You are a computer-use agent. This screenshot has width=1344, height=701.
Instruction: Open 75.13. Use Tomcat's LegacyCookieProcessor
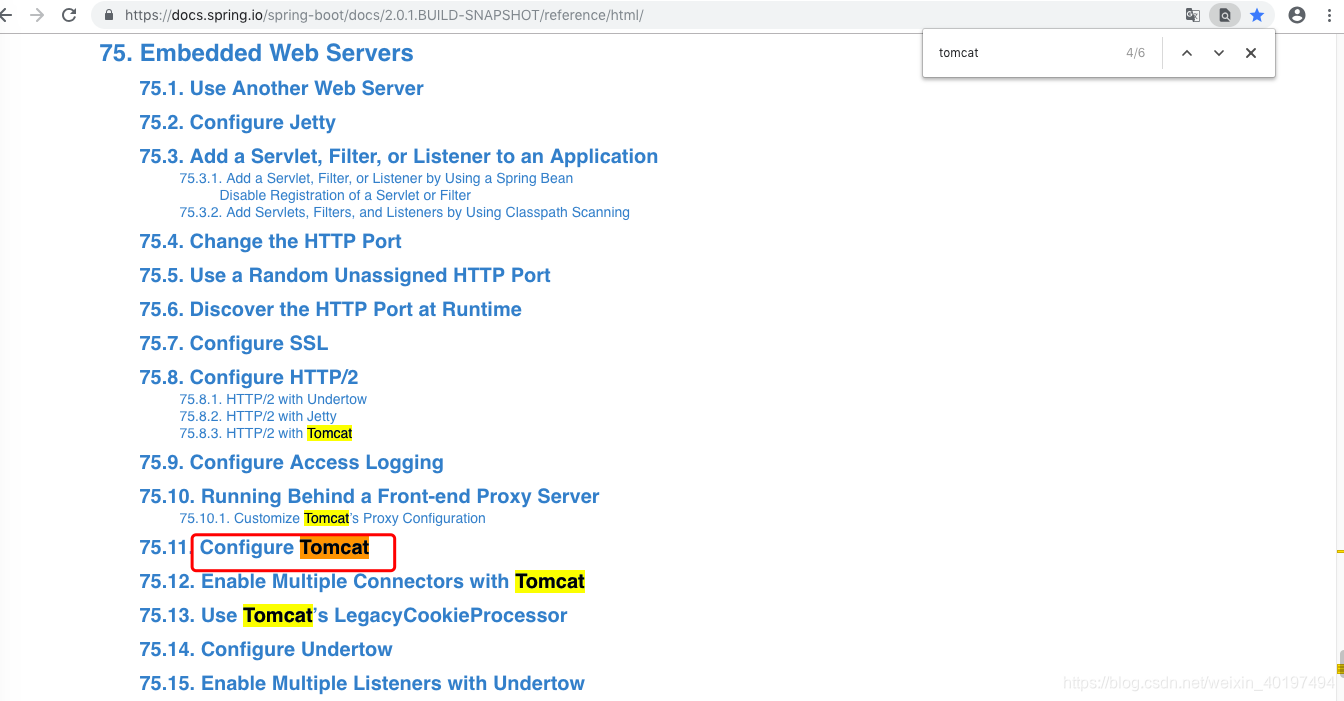pos(353,615)
